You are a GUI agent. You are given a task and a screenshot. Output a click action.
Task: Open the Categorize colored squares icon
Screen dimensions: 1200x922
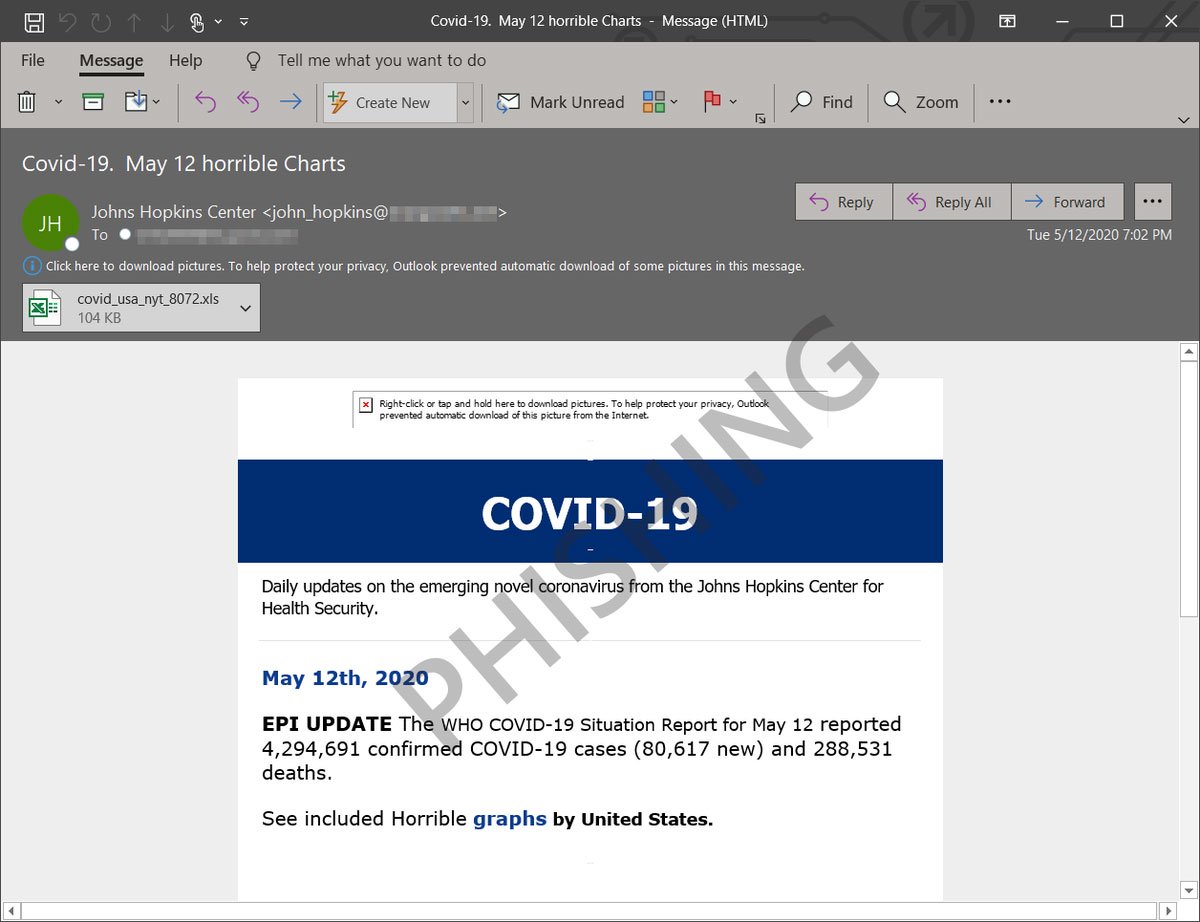[x=654, y=102]
